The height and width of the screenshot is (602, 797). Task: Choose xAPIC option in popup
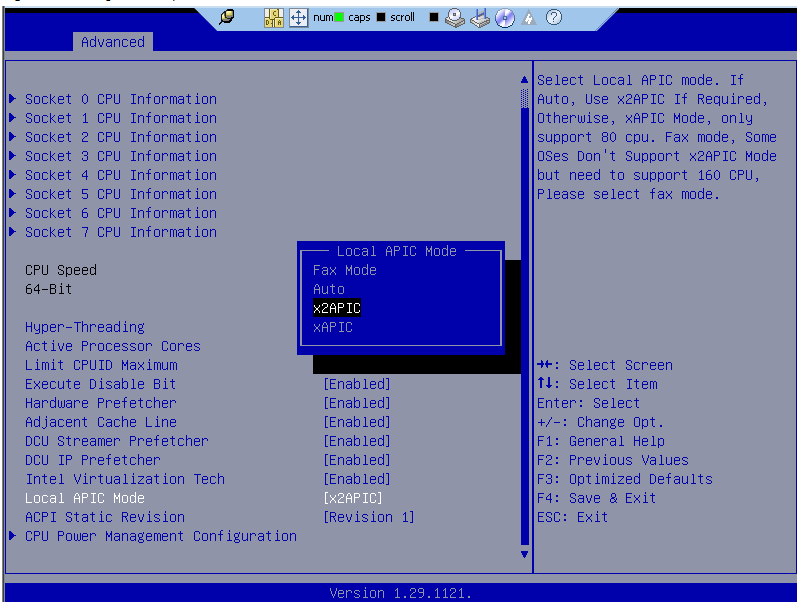pos(333,327)
